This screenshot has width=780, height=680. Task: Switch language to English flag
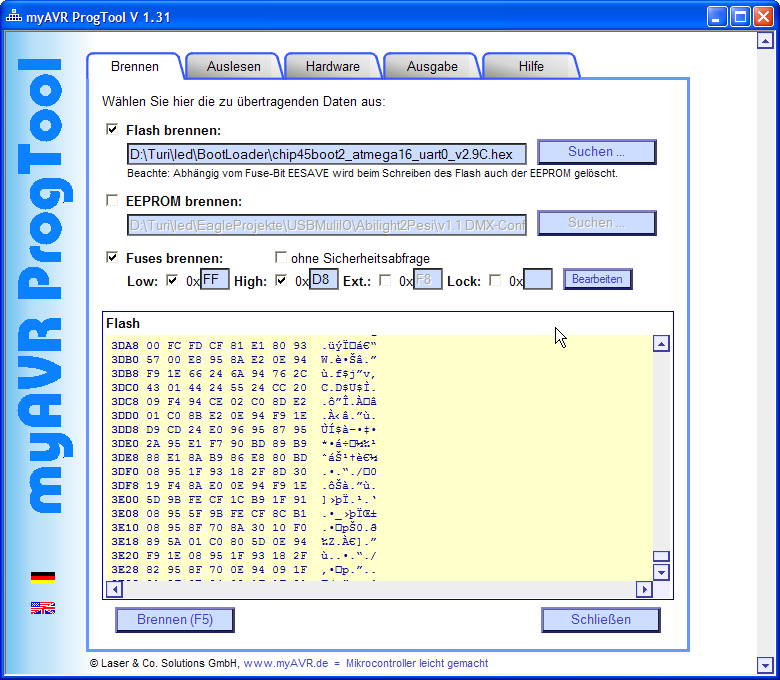[43, 607]
